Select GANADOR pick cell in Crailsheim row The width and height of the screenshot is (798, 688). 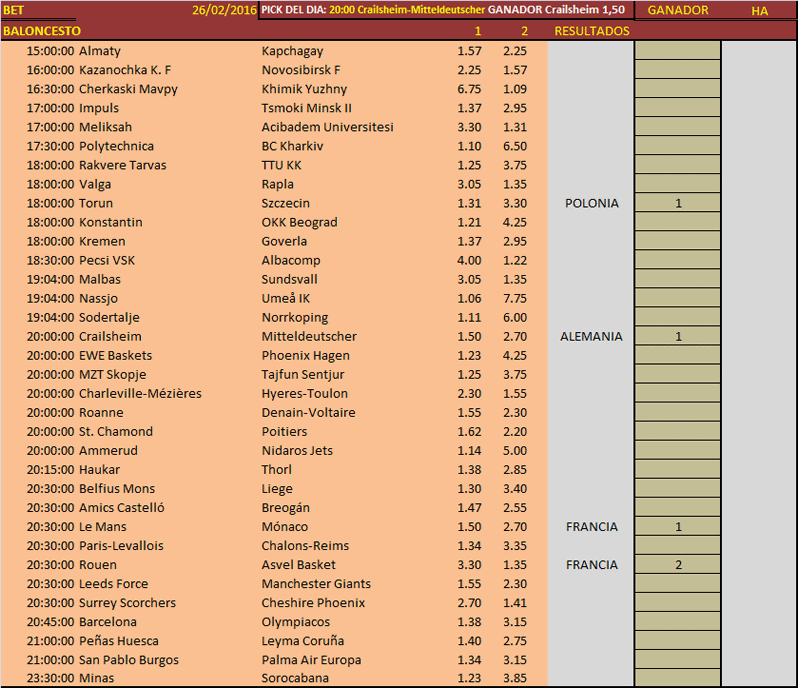pyautogui.click(x=678, y=336)
